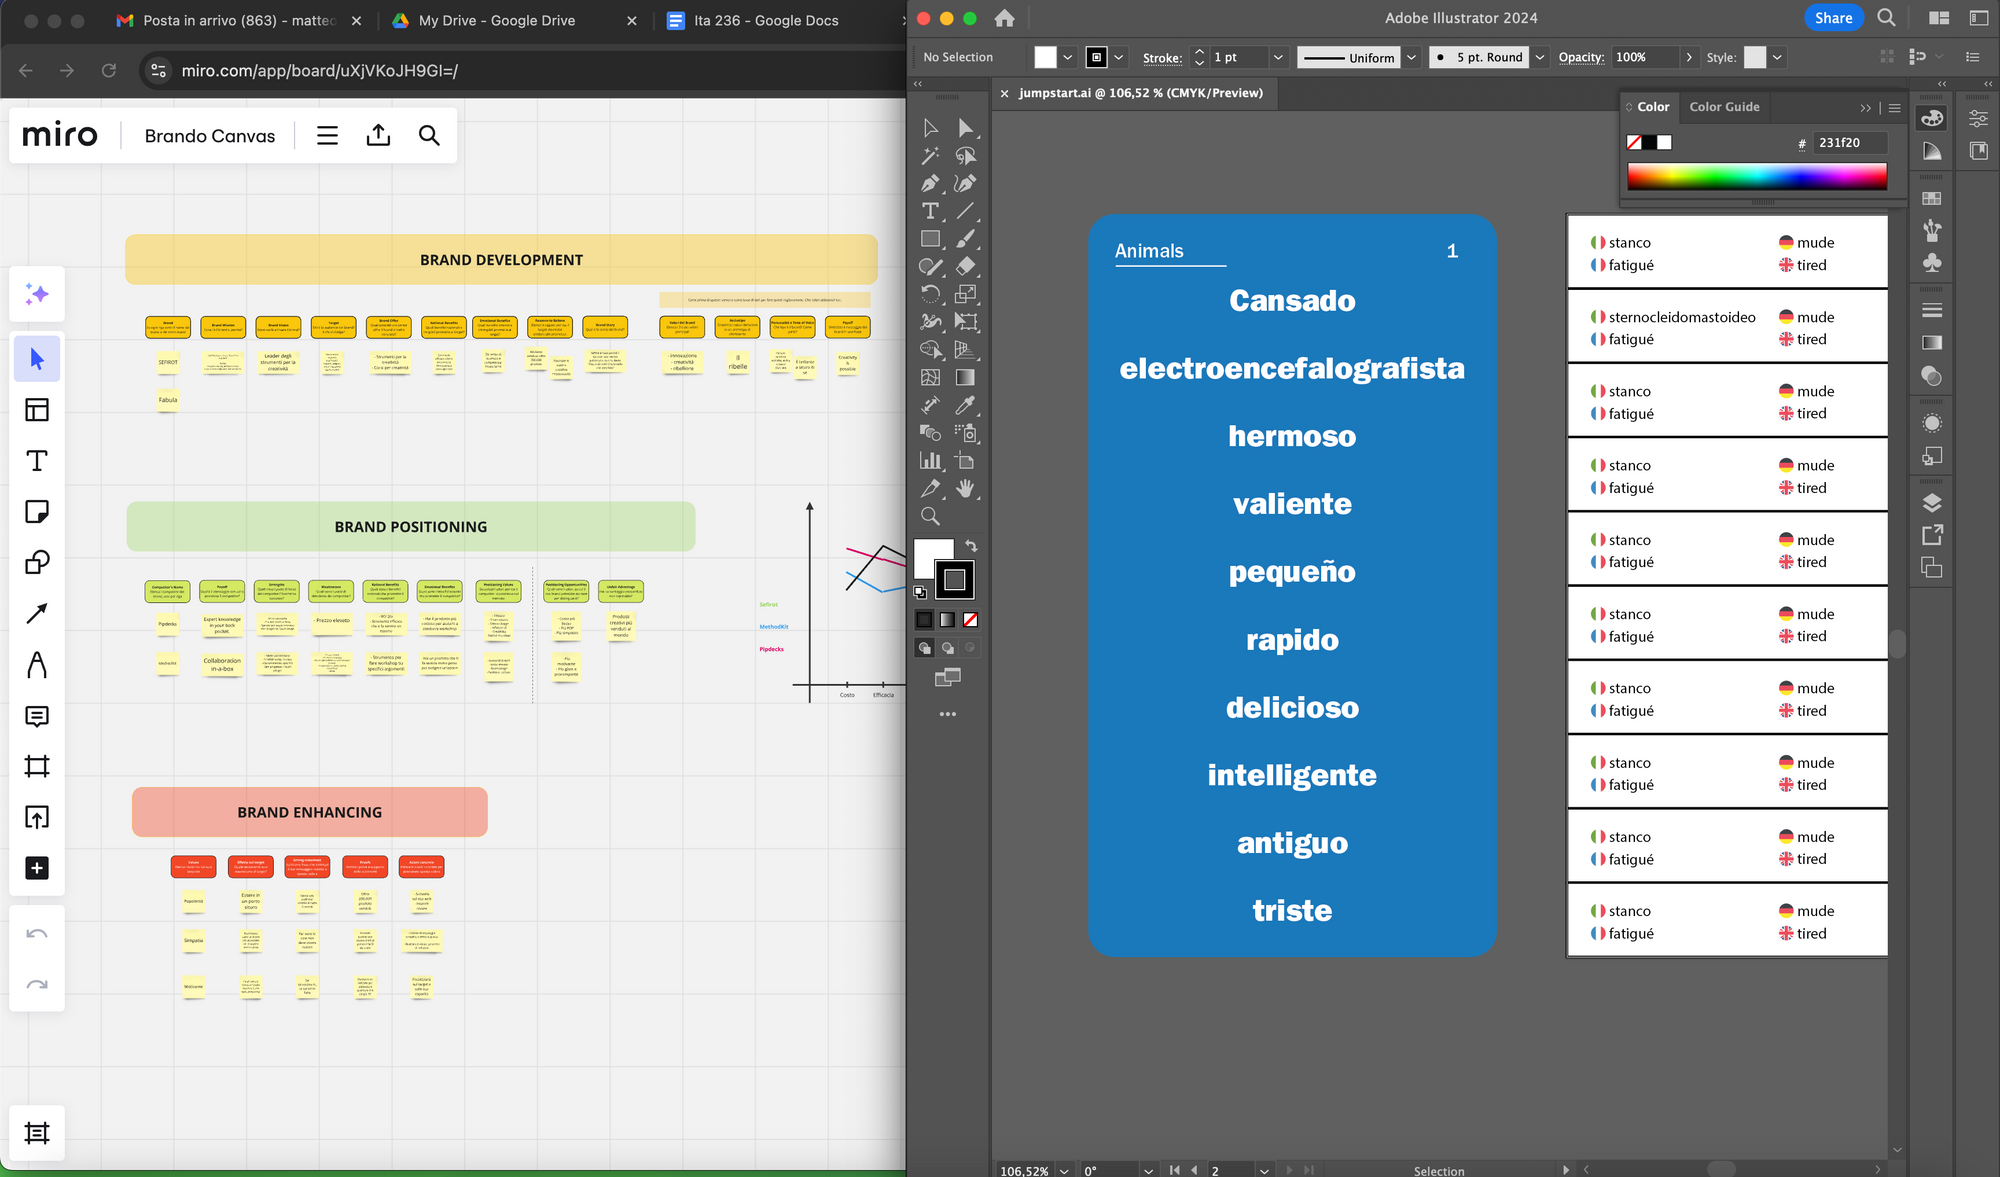Apply Color mode to fill
This screenshot has width=2000, height=1177.
(x=924, y=620)
